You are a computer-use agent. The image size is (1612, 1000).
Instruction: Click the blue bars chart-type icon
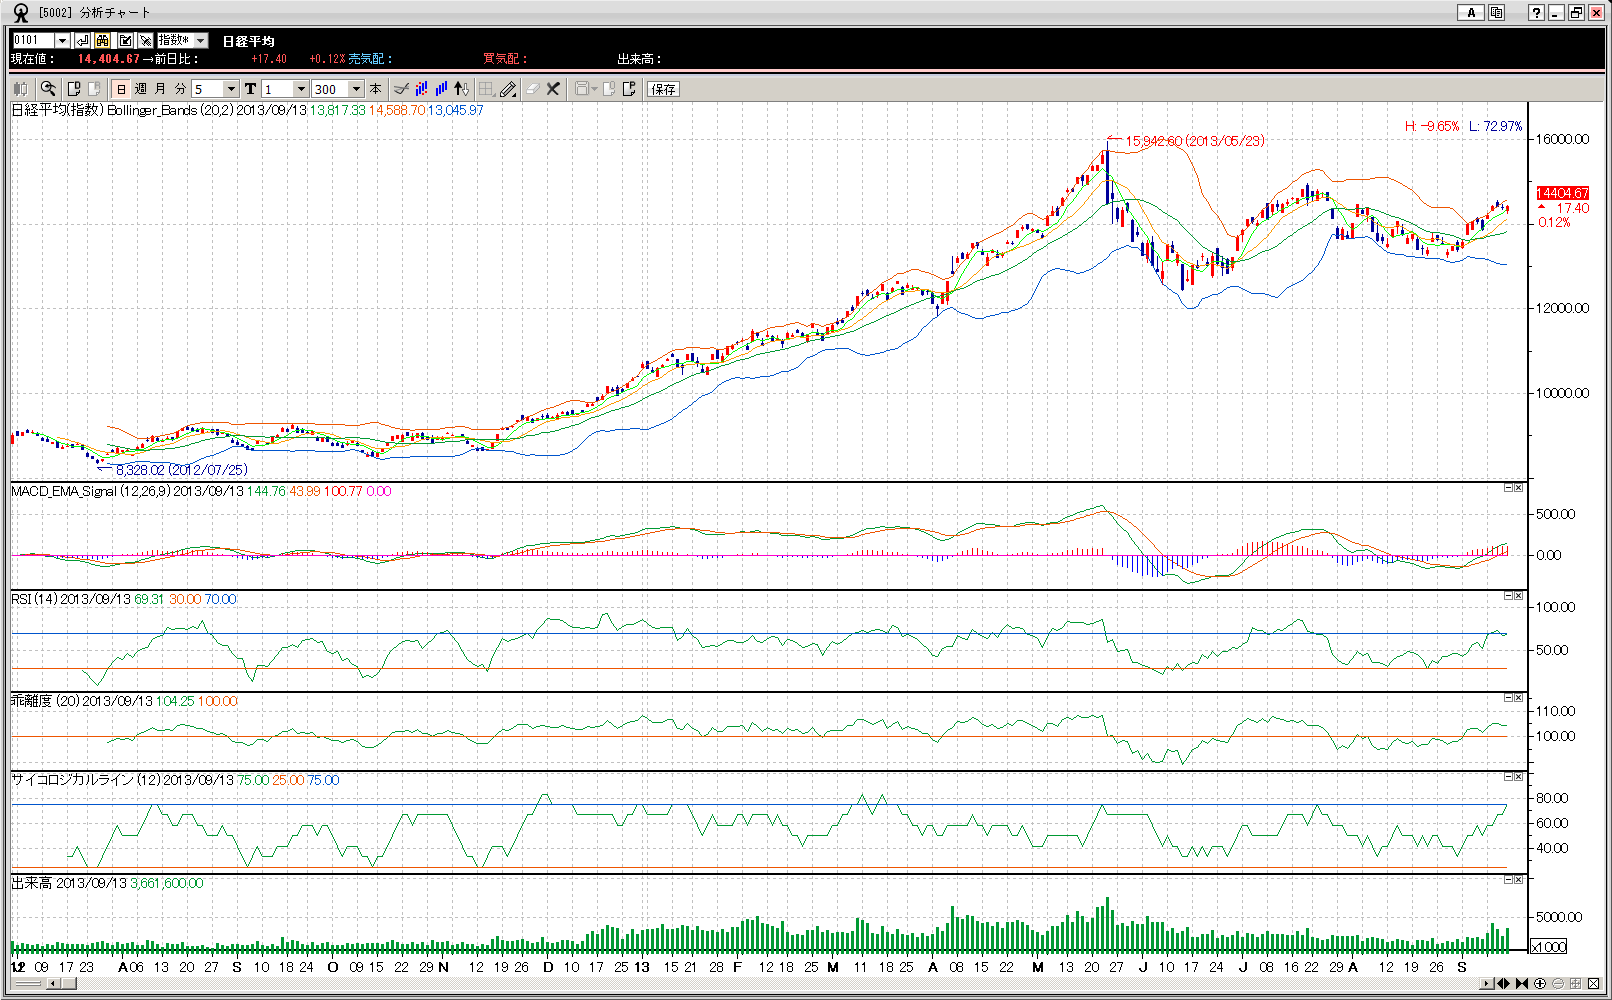pos(441,89)
